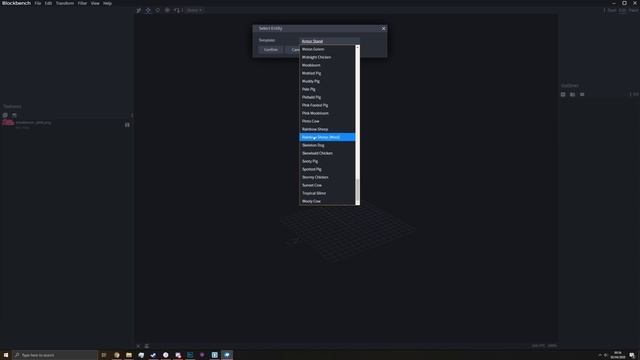This screenshot has width=640, height=360.
Task: Select the Pink Footed Pig entry
Action: 327,105
